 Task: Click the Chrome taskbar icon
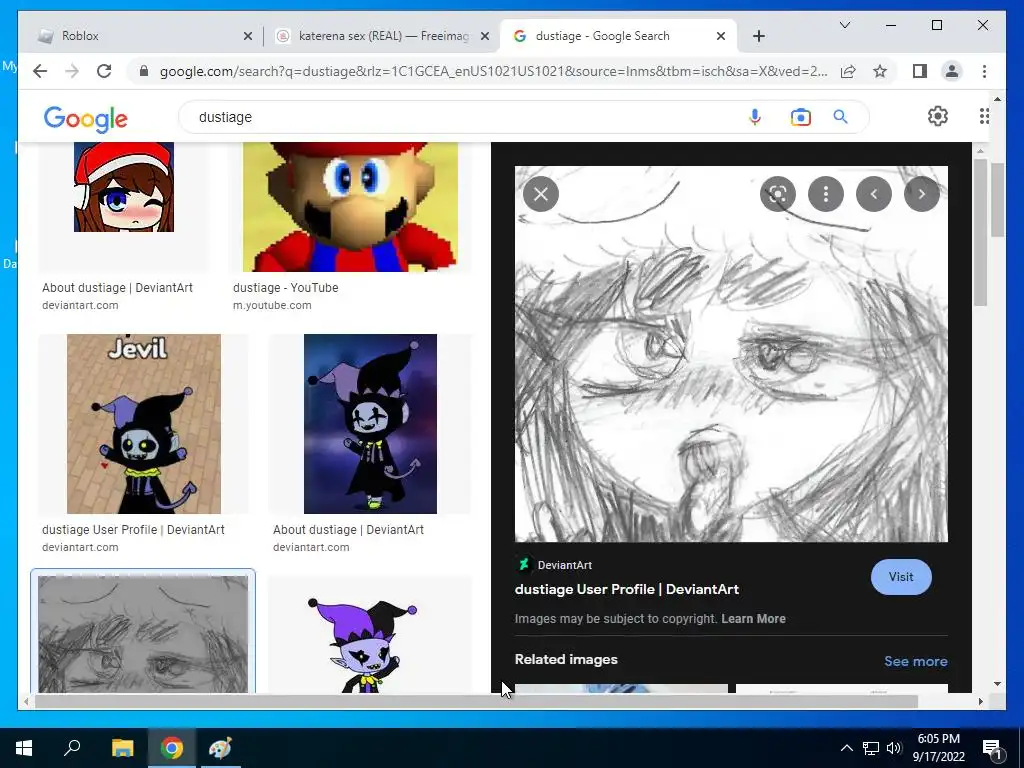[x=172, y=748]
